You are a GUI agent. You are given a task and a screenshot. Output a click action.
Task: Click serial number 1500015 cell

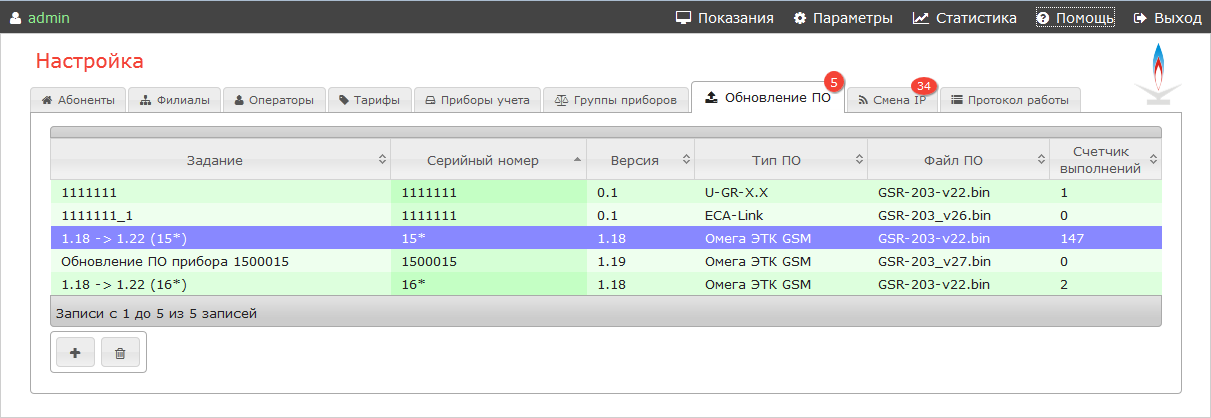pyautogui.click(x=489, y=261)
